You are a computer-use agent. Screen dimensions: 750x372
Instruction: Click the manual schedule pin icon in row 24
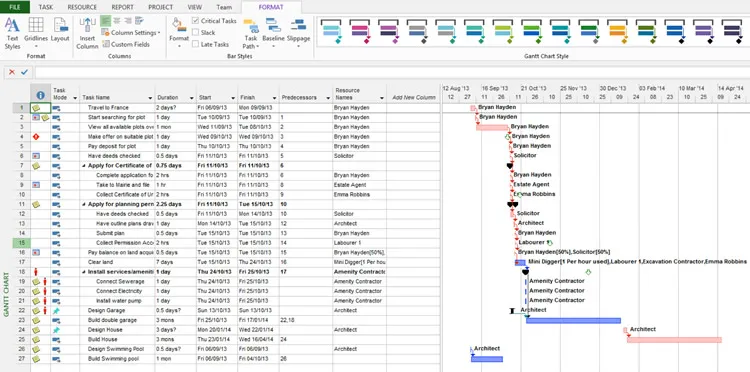pos(56,330)
